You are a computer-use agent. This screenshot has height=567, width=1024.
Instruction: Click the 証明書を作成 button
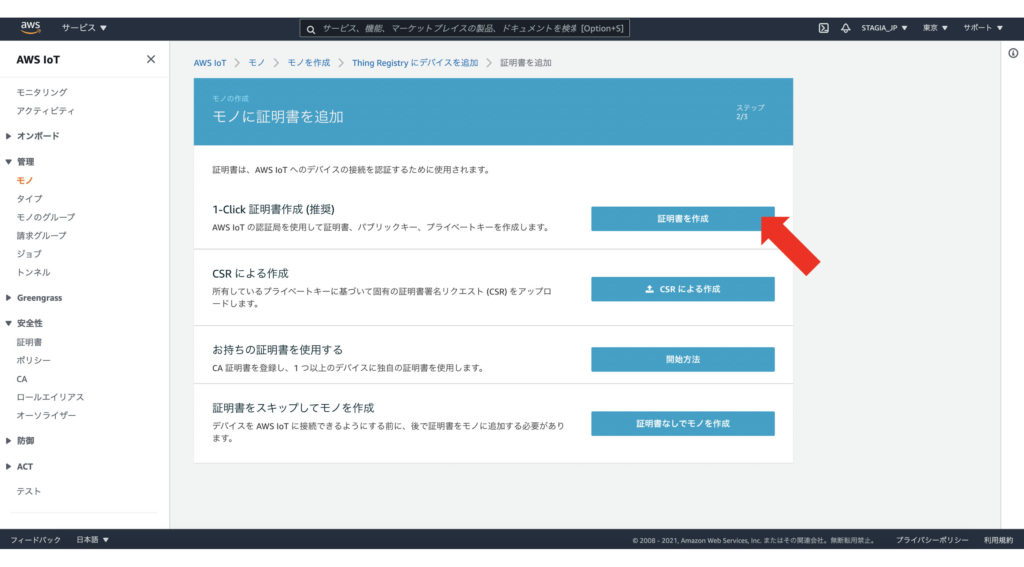682,218
